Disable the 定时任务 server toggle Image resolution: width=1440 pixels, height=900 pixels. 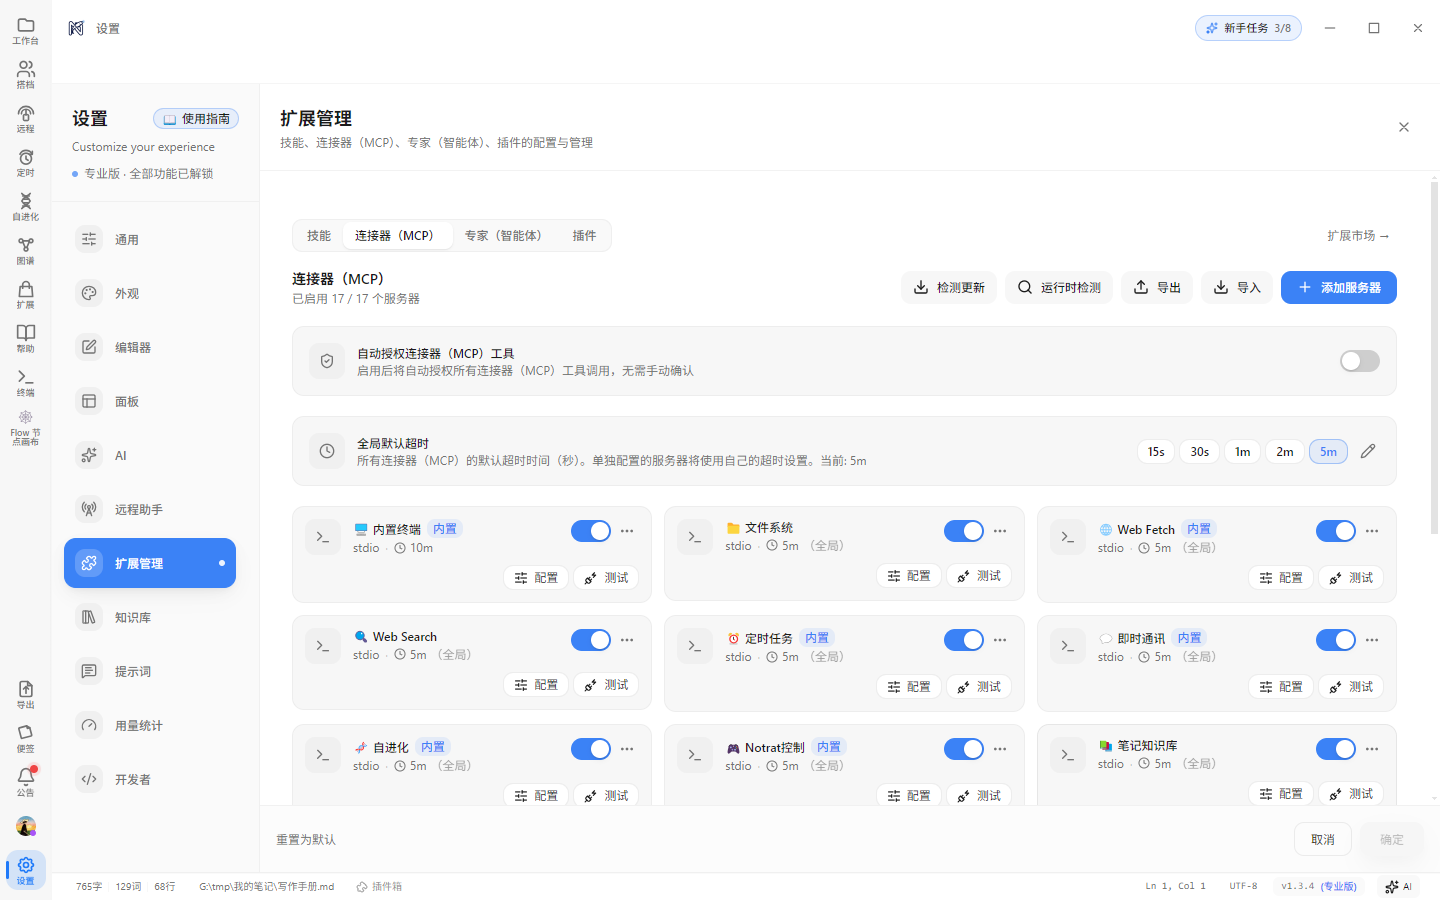point(964,640)
